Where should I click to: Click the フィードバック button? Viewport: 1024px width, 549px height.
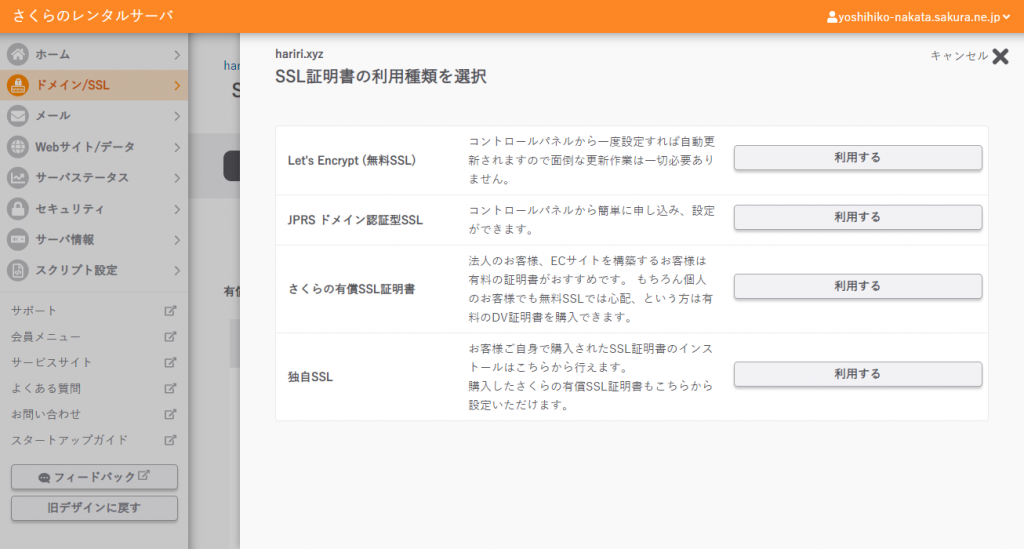pyautogui.click(x=94, y=477)
